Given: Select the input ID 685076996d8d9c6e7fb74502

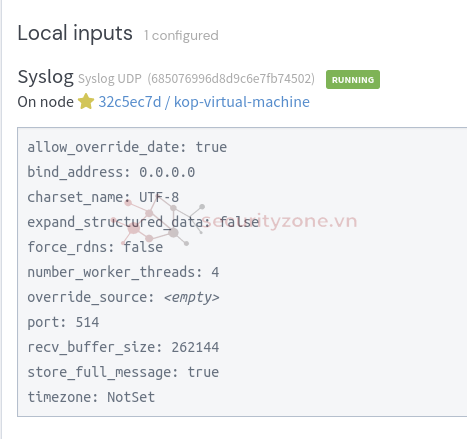Looking at the screenshot, I should pos(231,79).
